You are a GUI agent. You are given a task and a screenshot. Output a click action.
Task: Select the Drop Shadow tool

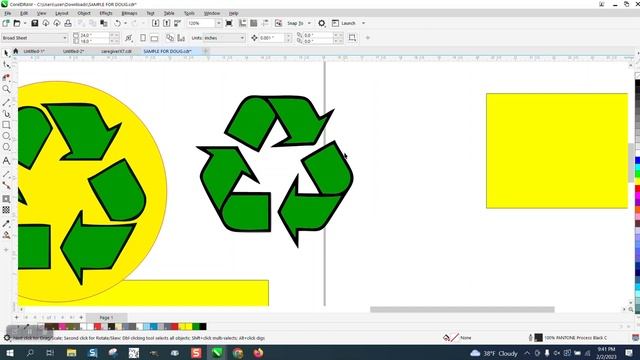pos(6,199)
